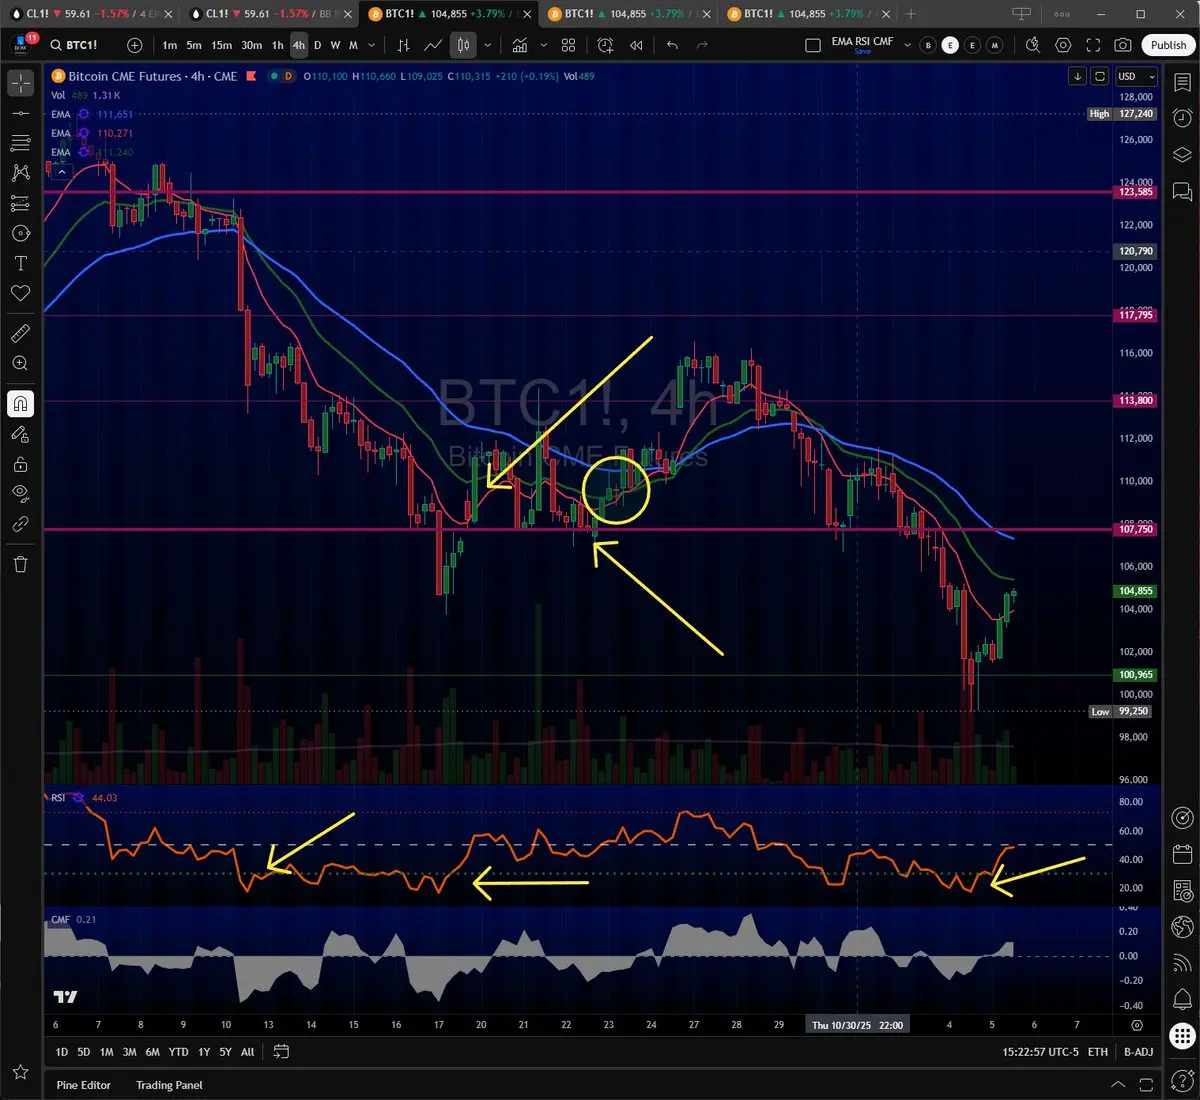Select the crosshair cursor tool

point(20,83)
